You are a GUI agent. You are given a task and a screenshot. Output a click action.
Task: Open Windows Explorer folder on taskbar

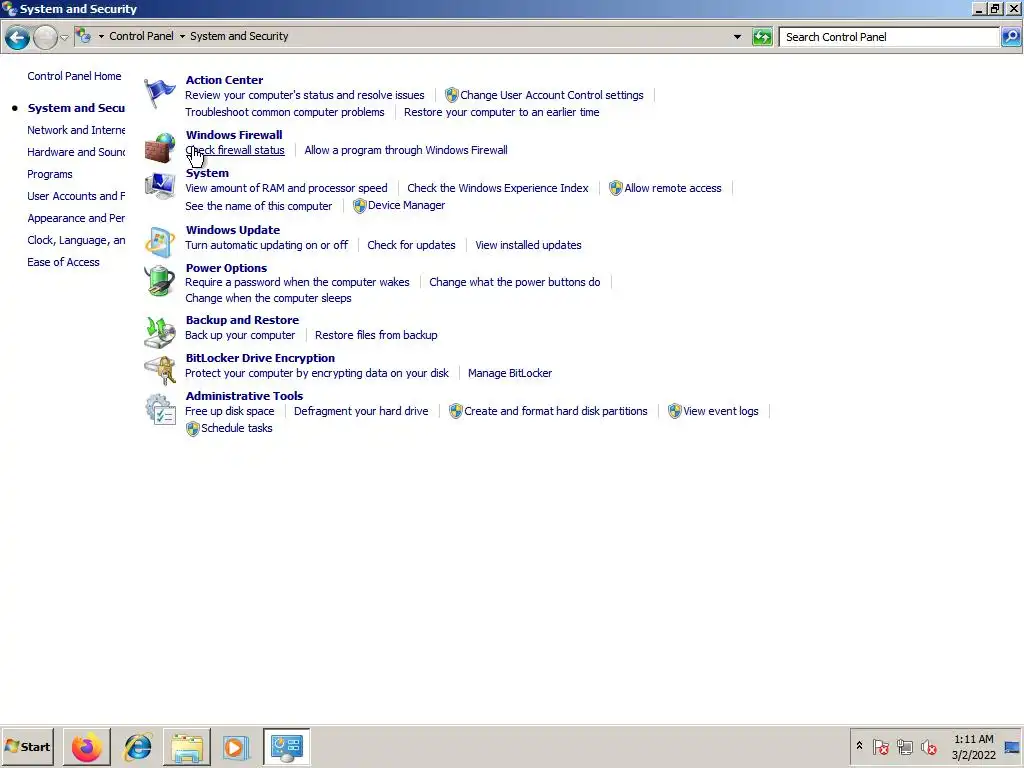pyautogui.click(x=187, y=746)
